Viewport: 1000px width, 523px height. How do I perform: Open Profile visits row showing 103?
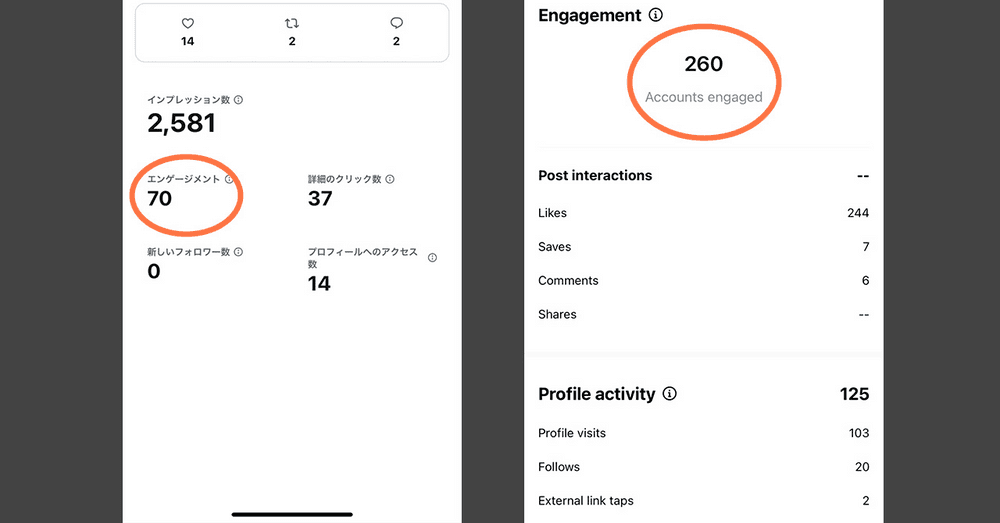[x=703, y=433]
